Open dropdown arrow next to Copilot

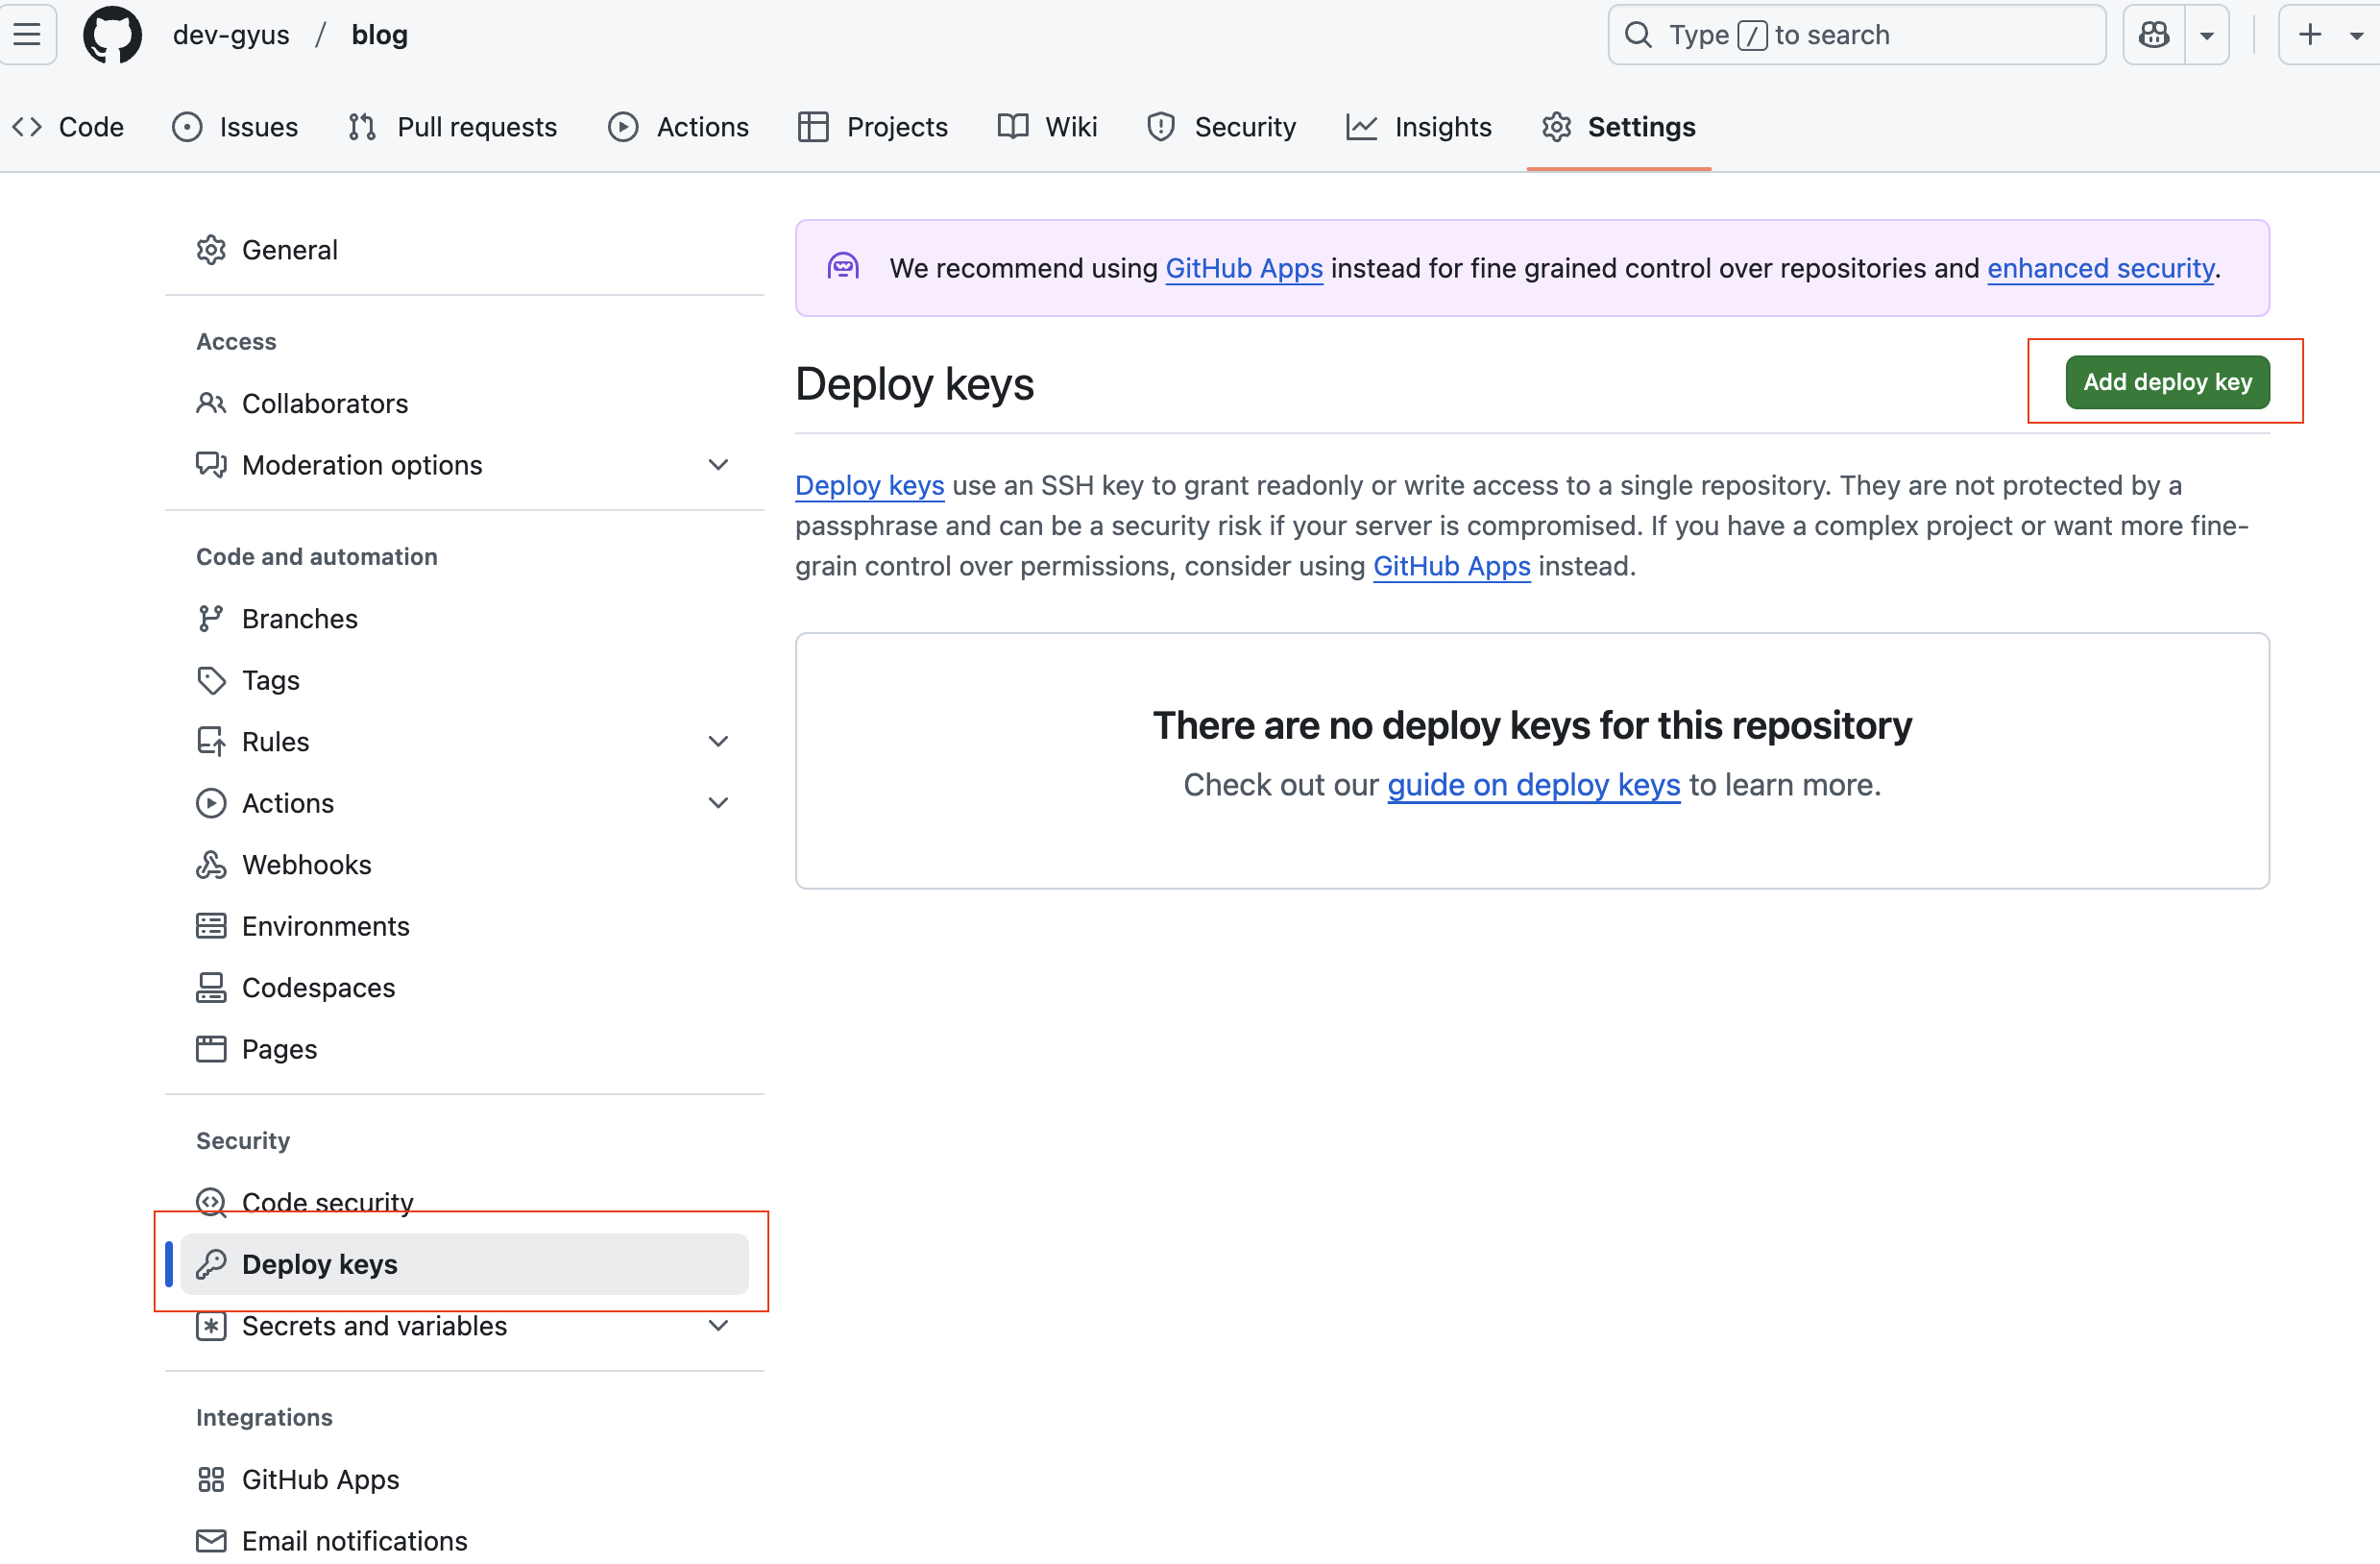pos(2206,35)
